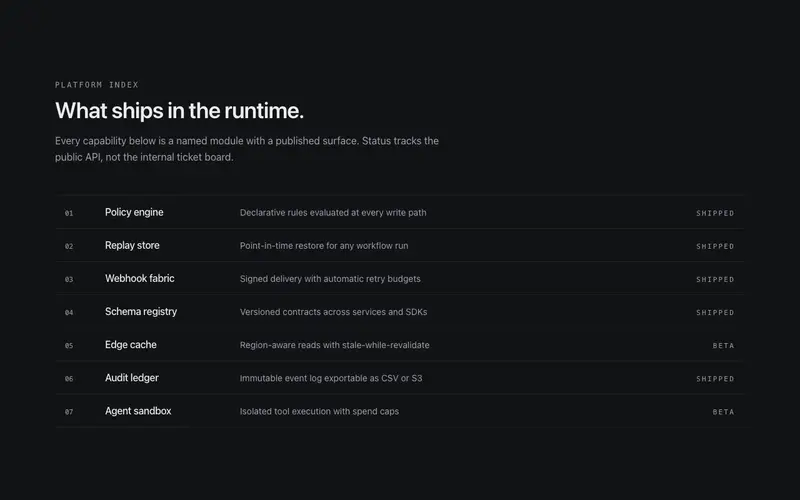Image resolution: width=800 pixels, height=500 pixels.
Task: Open the Agent sandbox module name
Action: (138, 411)
